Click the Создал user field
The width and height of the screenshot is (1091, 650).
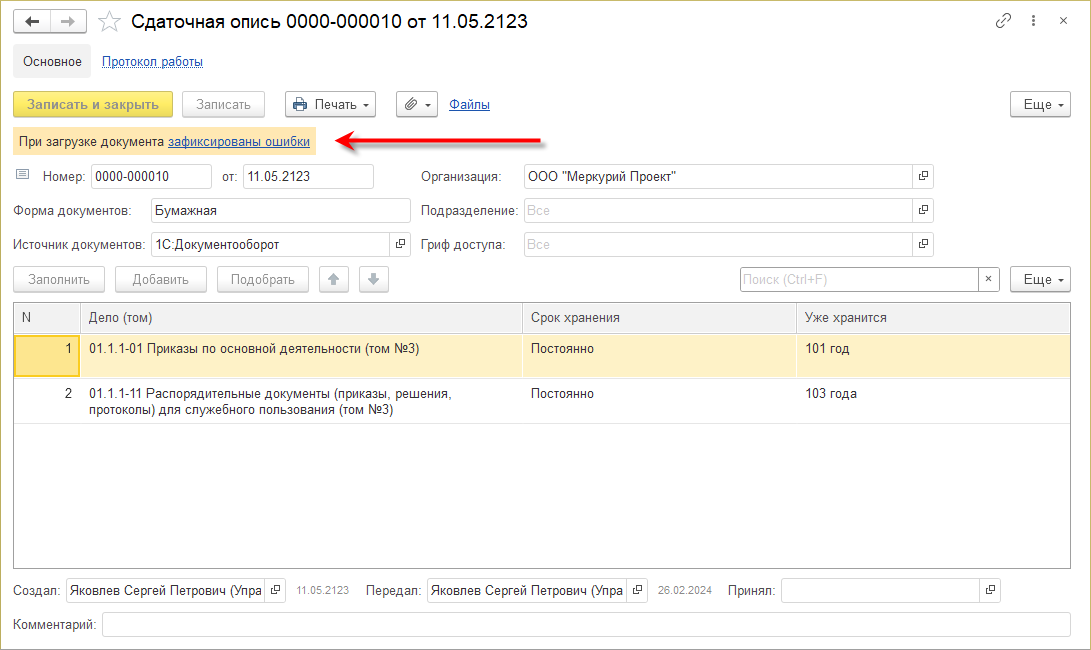point(166,590)
